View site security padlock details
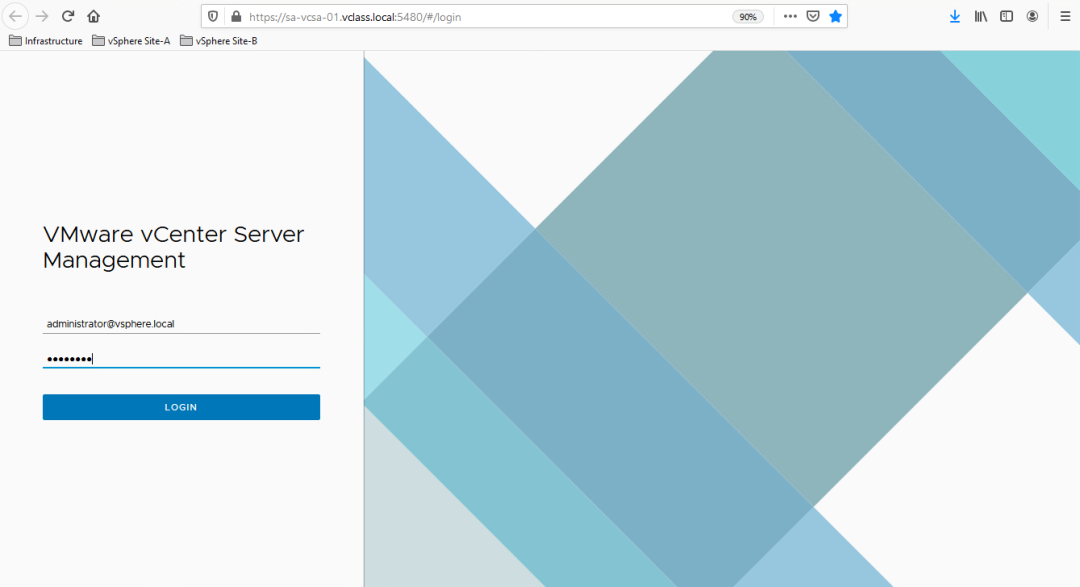Viewport: 1080px width, 587px height. tap(236, 17)
